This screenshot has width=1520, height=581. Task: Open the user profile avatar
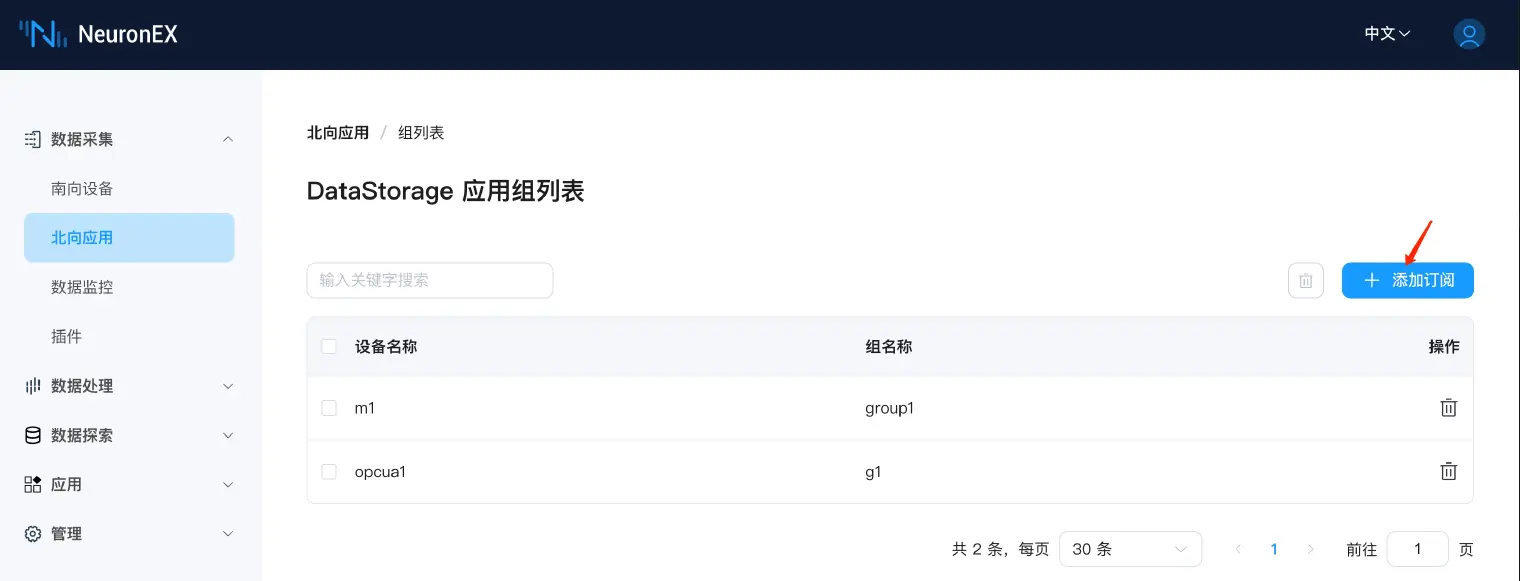1468,34
